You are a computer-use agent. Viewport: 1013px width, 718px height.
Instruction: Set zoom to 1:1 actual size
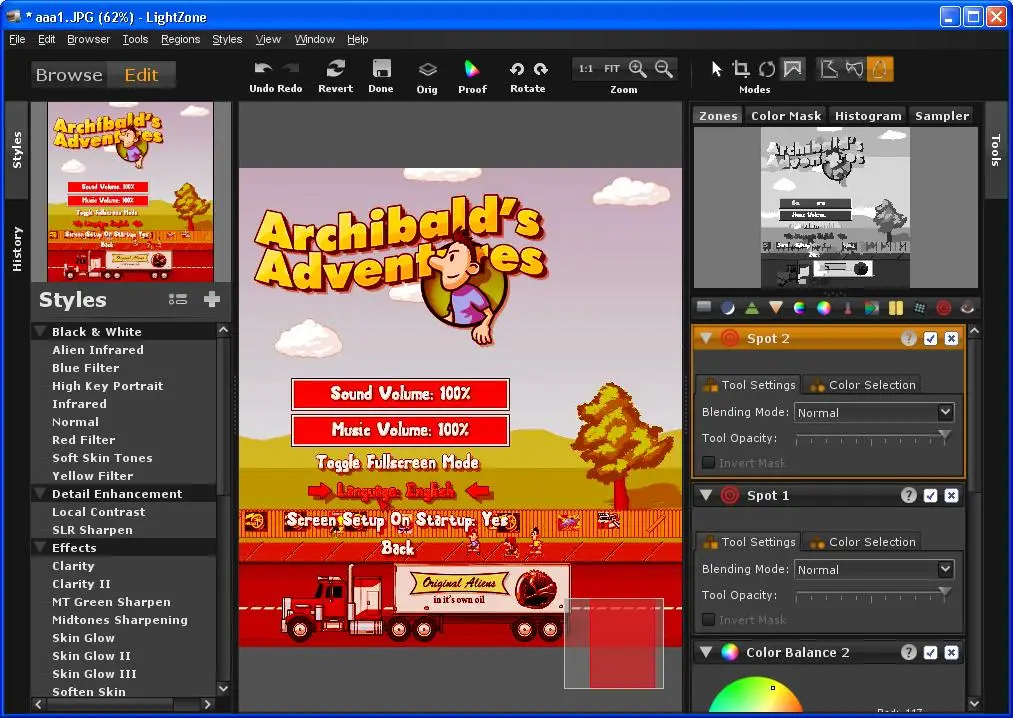(x=586, y=69)
